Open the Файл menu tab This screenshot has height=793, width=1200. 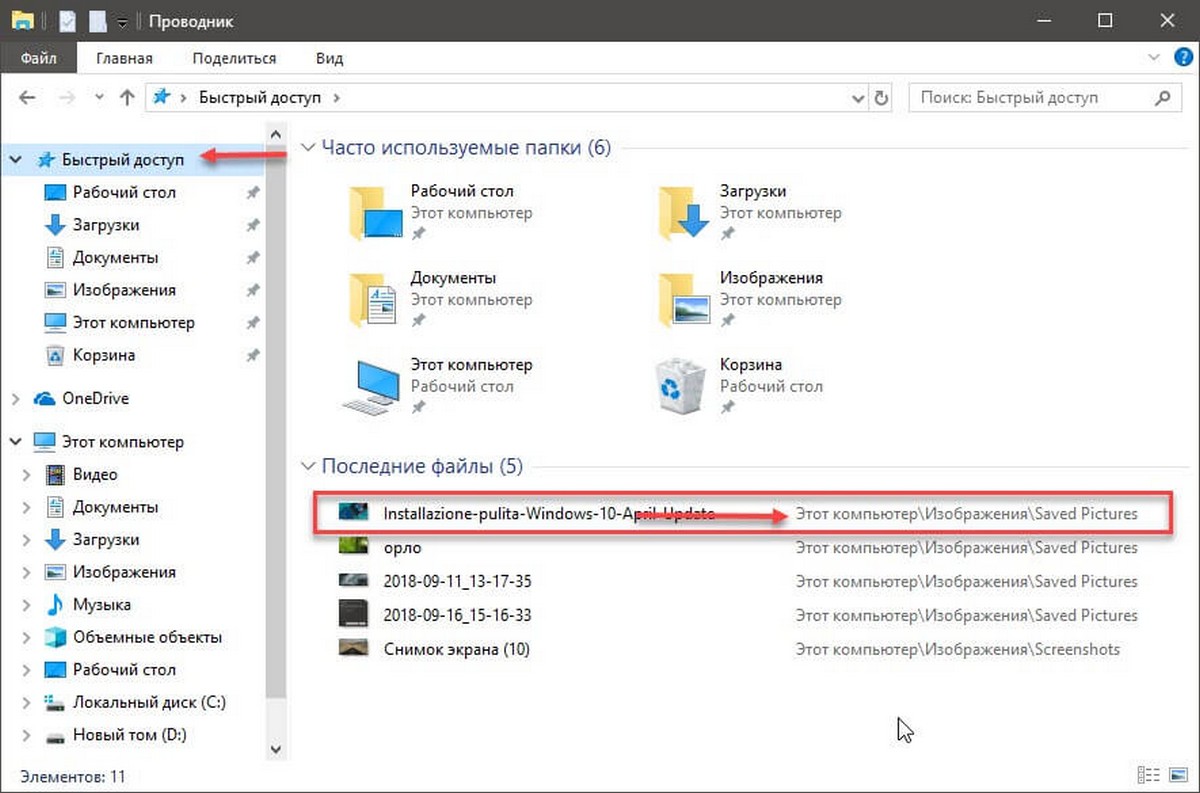point(38,58)
